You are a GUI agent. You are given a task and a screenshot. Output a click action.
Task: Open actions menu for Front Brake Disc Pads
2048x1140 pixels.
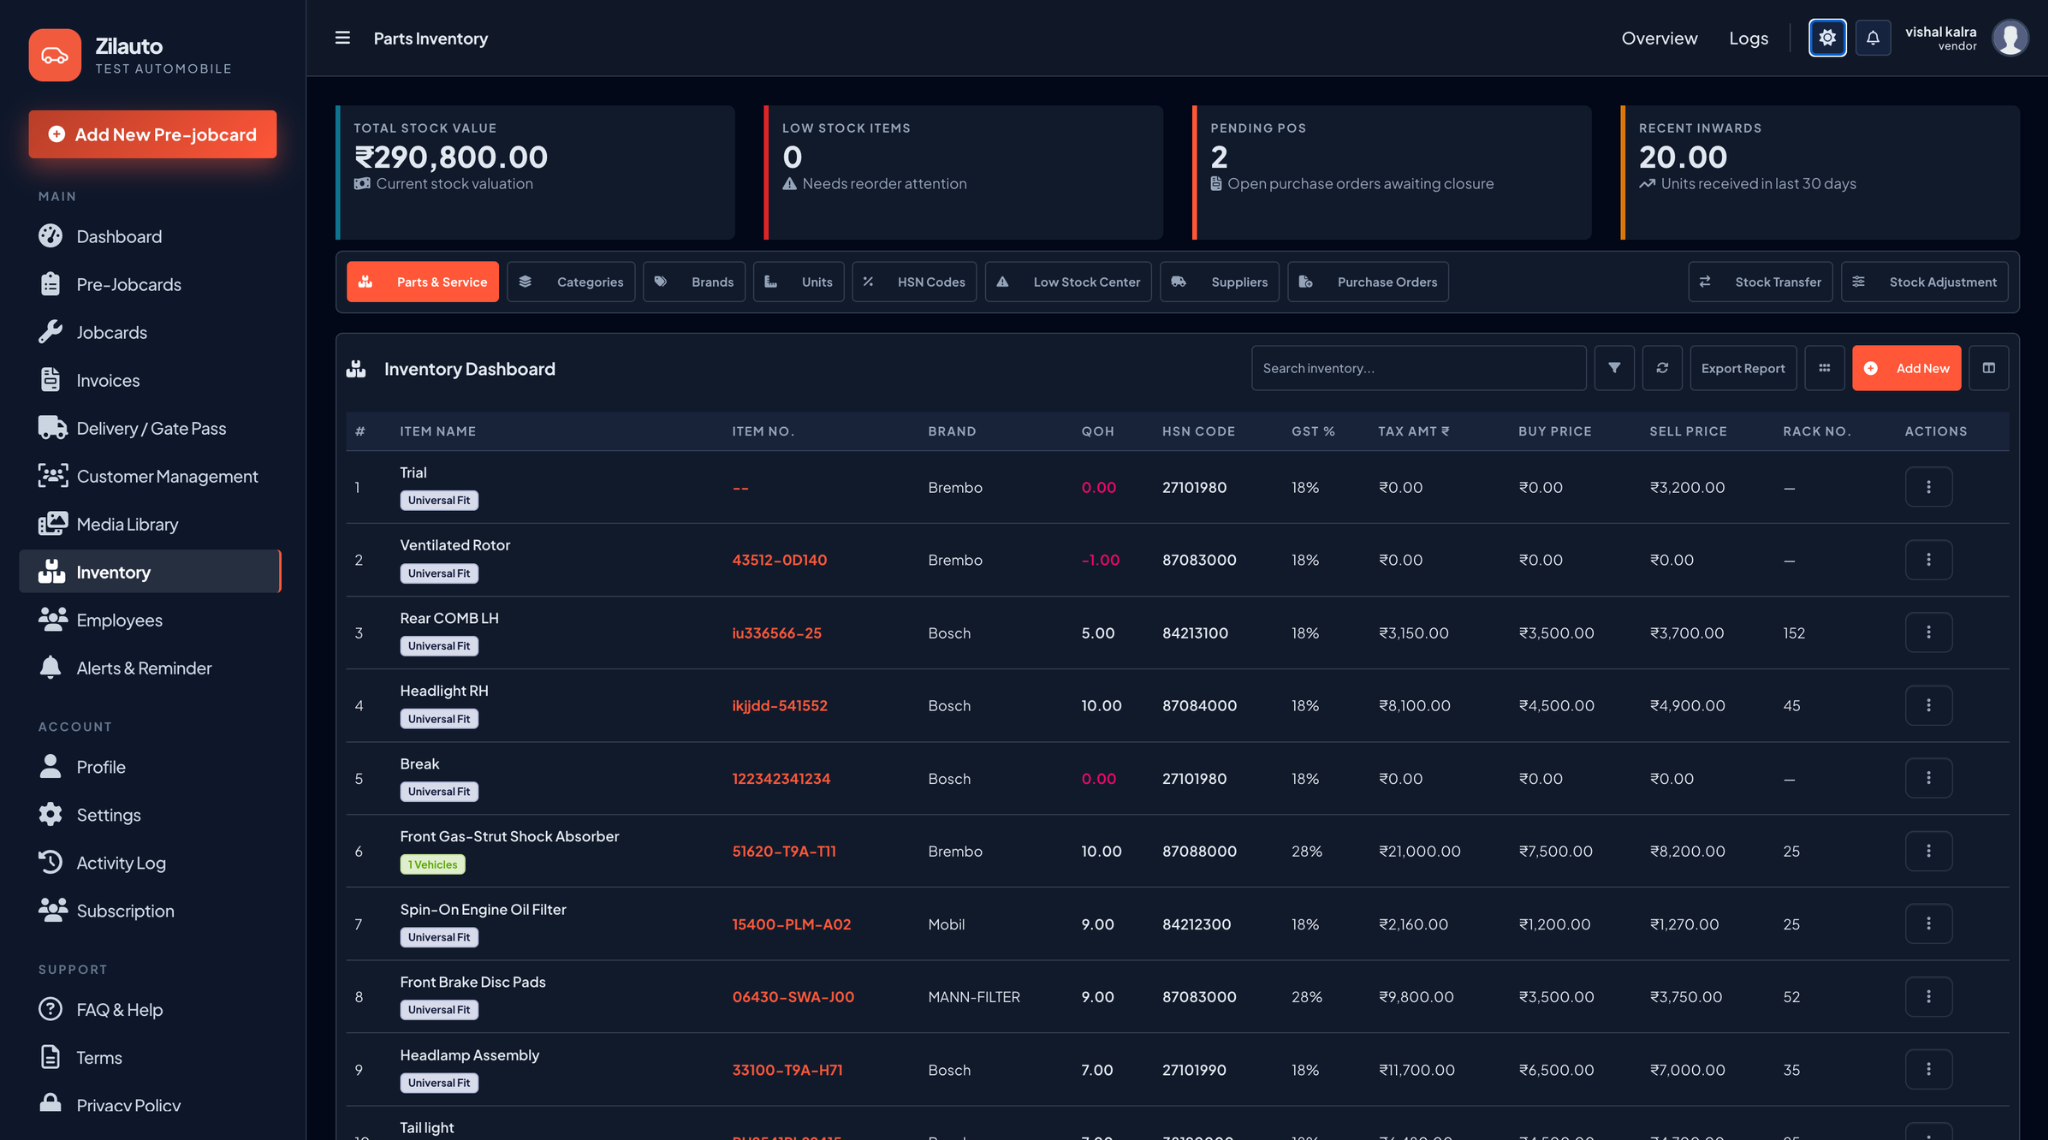point(1929,996)
